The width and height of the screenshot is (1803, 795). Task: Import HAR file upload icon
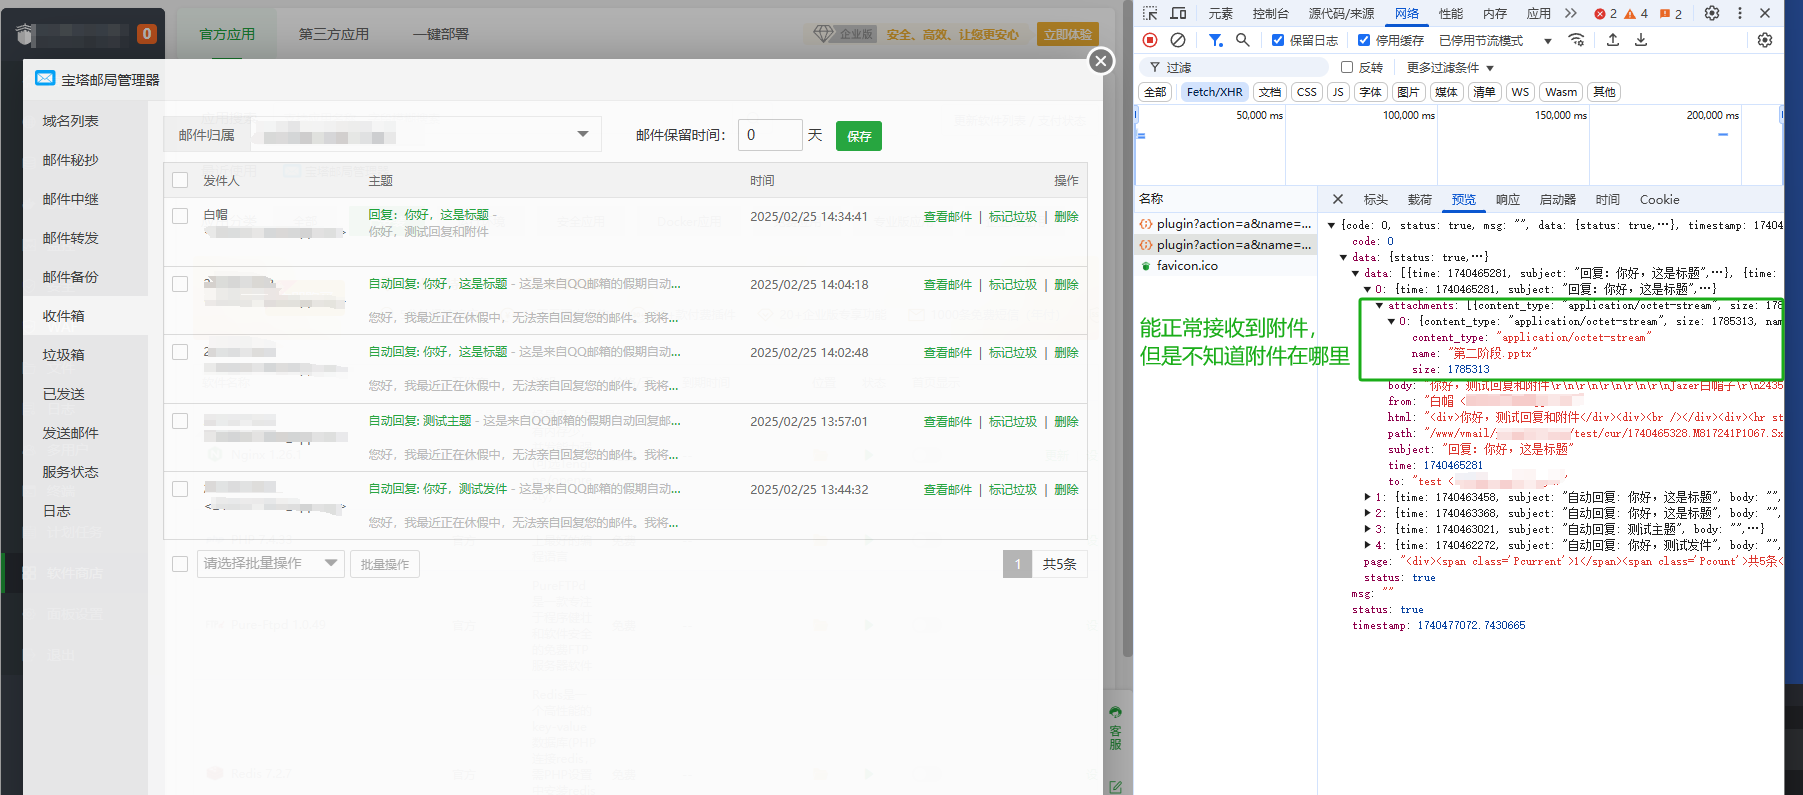coord(1612,40)
